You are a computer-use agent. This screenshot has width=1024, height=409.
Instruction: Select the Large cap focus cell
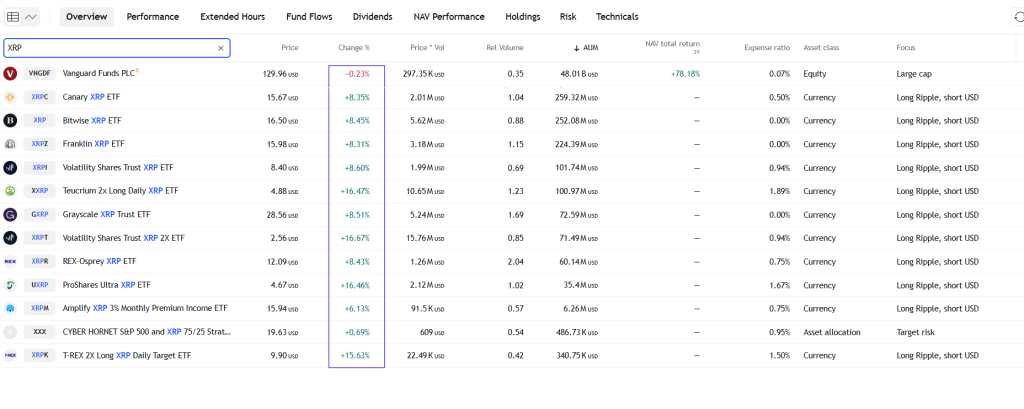914,74
